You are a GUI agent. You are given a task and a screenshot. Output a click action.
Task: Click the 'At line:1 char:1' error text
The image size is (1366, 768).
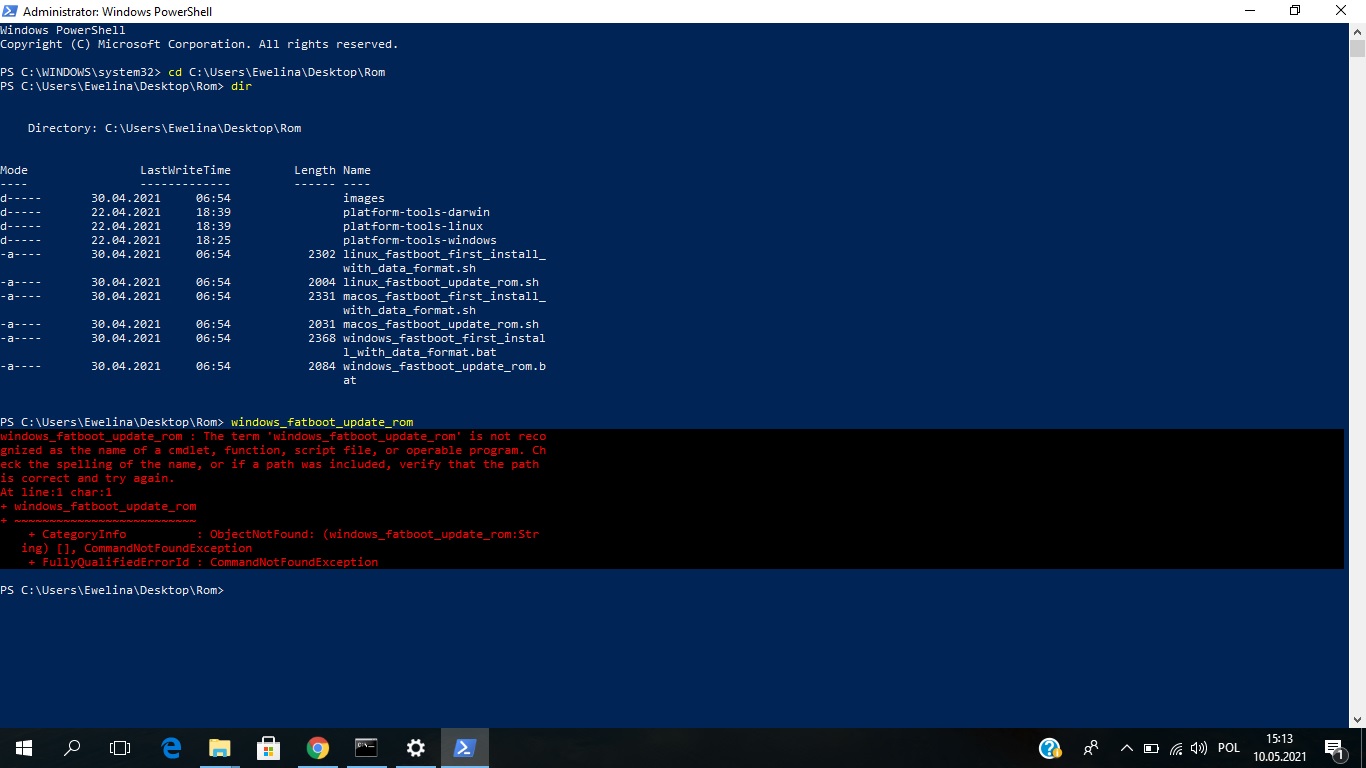56,492
